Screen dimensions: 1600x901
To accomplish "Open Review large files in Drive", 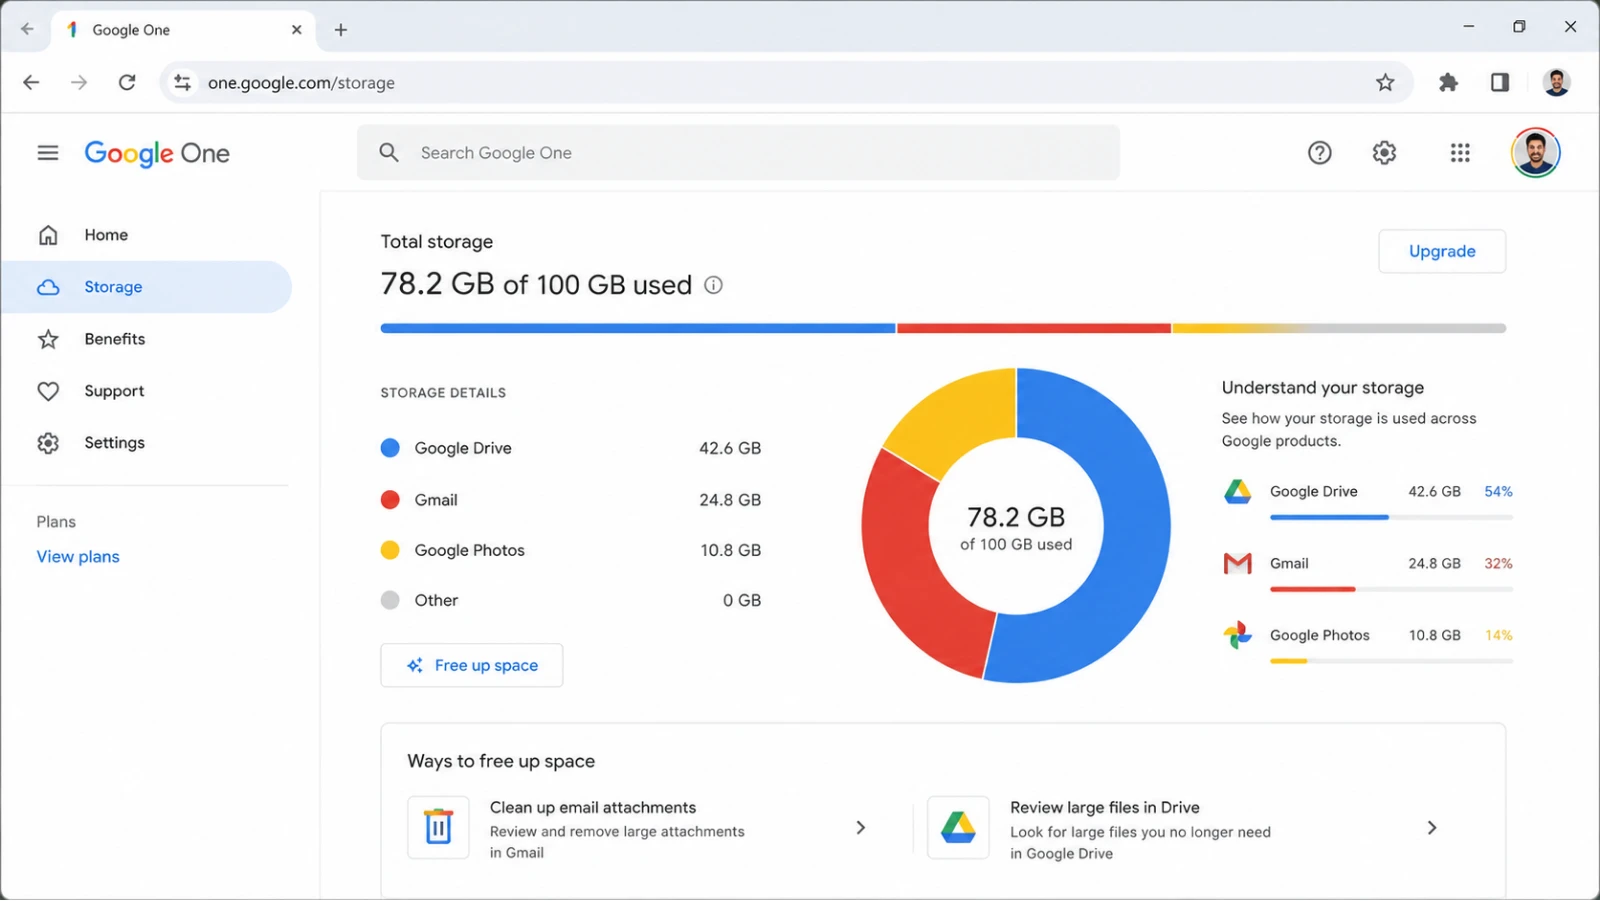I will coord(1186,828).
